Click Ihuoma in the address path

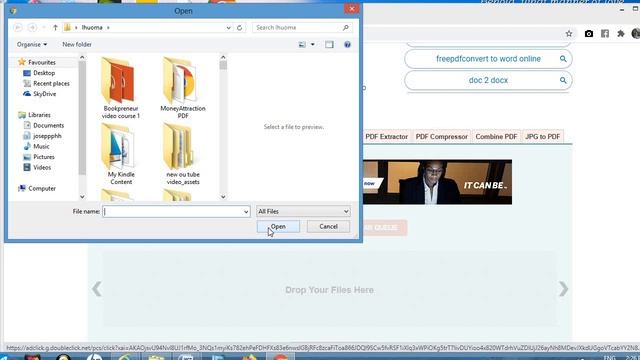coord(92,27)
